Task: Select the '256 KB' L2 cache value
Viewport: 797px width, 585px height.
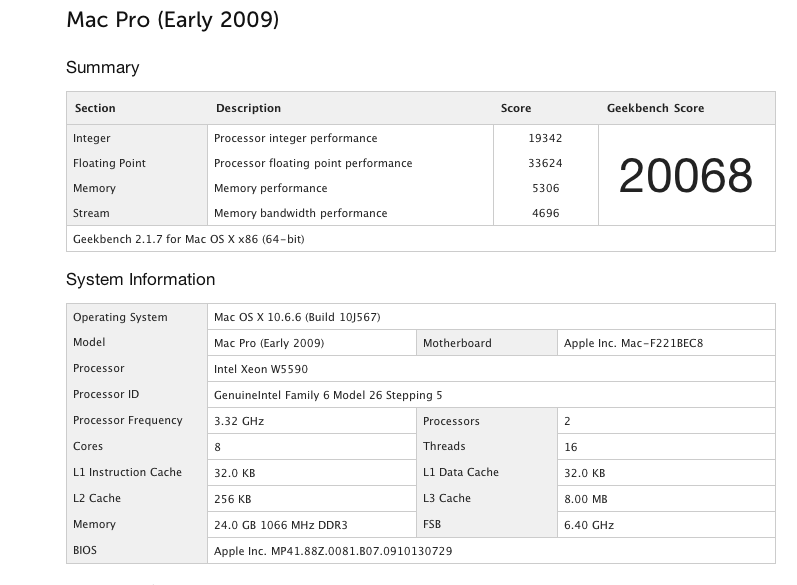Action: [233, 499]
